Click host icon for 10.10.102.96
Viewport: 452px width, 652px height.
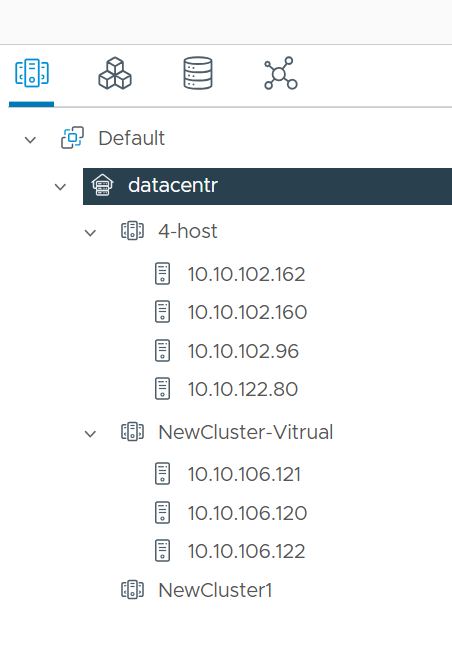(x=162, y=351)
